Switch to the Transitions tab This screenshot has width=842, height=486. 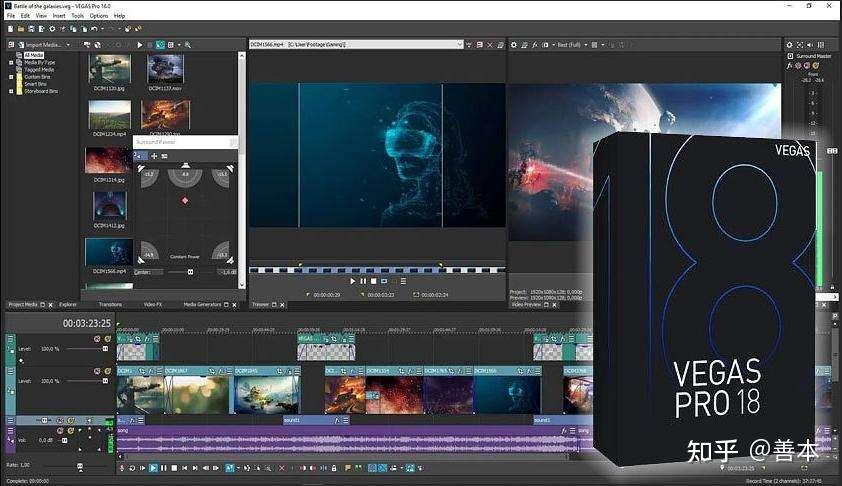[x=110, y=304]
